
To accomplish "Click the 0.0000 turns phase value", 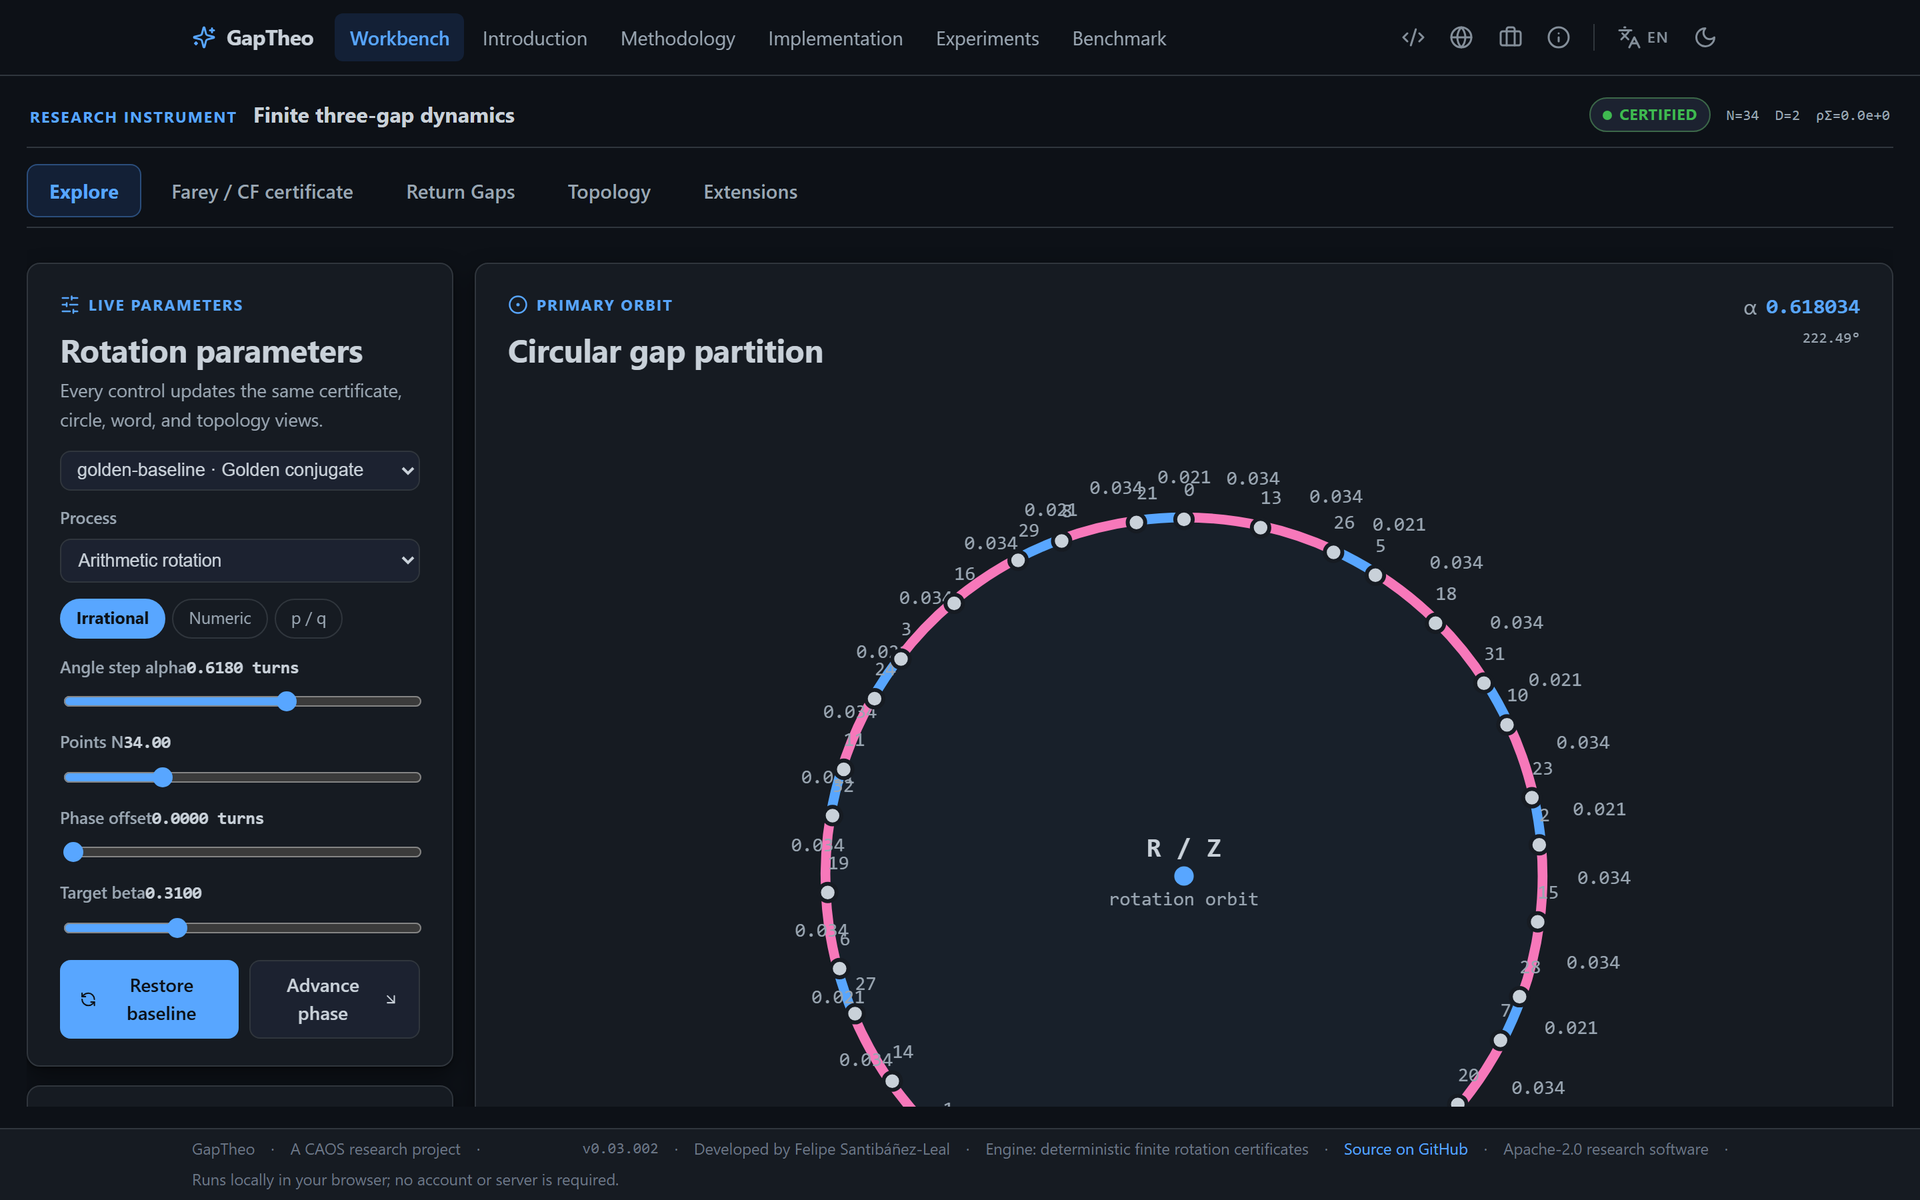I will tap(207, 819).
